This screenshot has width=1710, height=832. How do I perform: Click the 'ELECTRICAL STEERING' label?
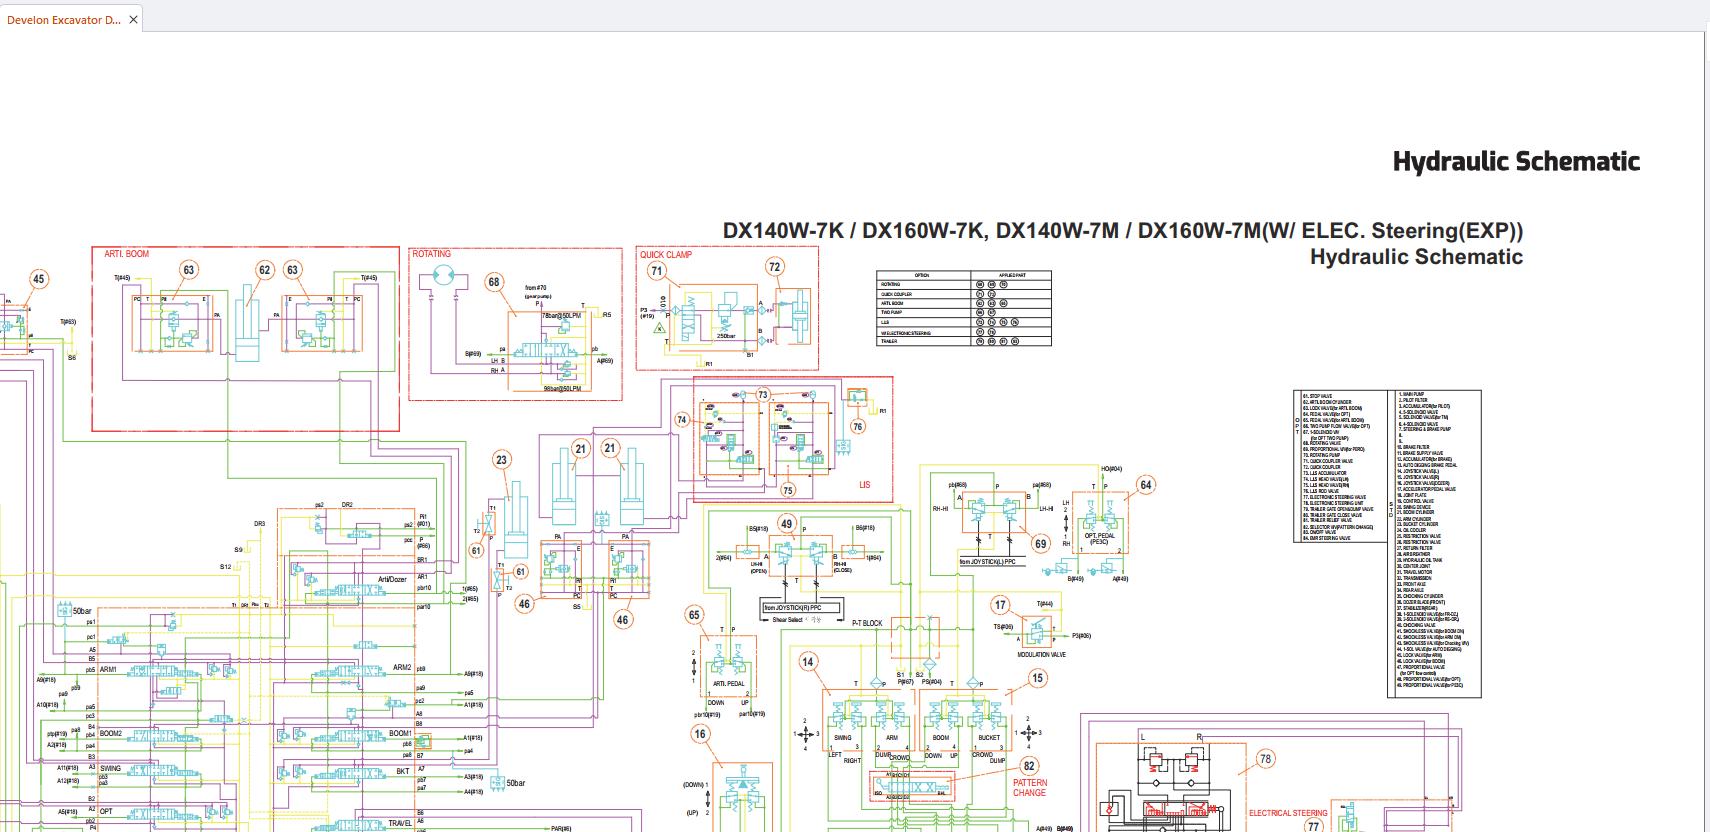[x=1288, y=813]
